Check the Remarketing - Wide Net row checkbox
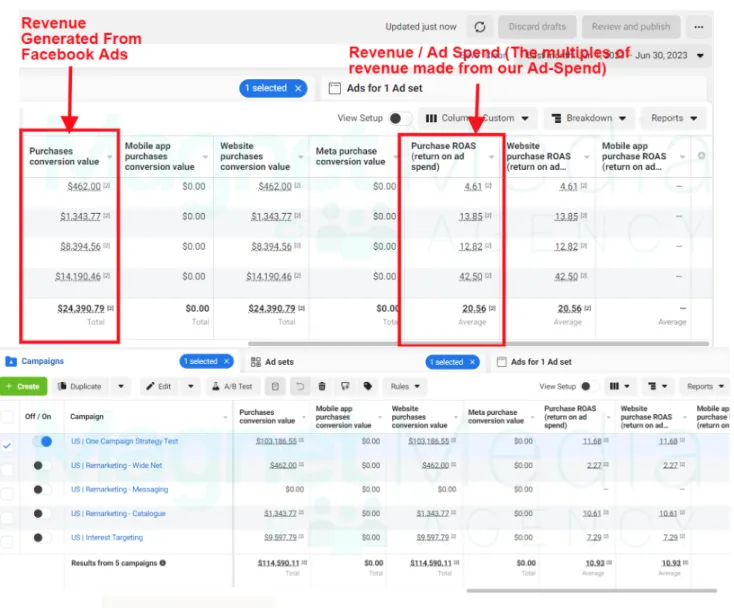The width and height of the screenshot is (734, 608). point(7,469)
